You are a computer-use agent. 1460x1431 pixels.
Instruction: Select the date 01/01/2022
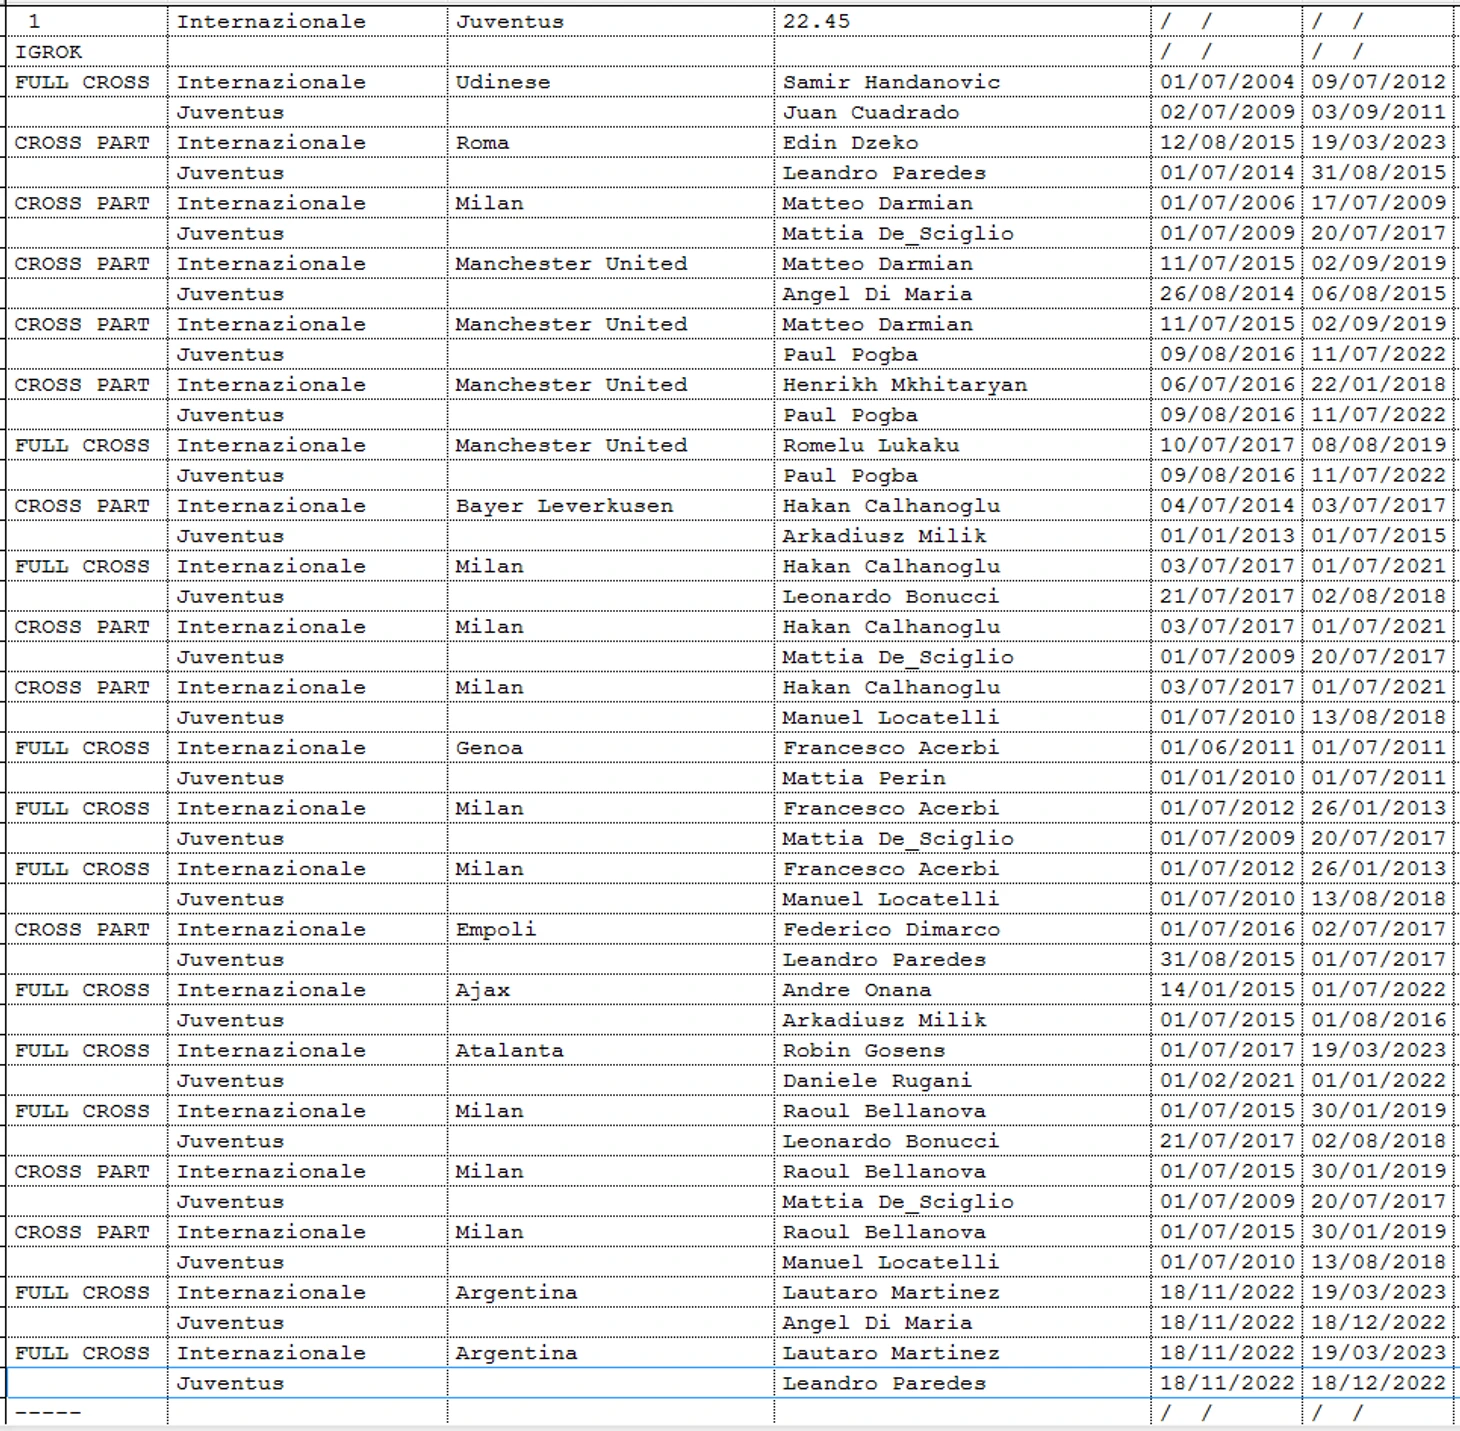(x=1379, y=1080)
